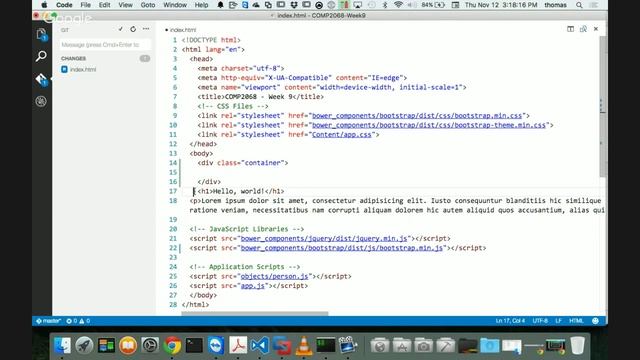Open the Explorer view in activity bar
The width and height of the screenshot is (640, 360).
(x=41, y=34)
